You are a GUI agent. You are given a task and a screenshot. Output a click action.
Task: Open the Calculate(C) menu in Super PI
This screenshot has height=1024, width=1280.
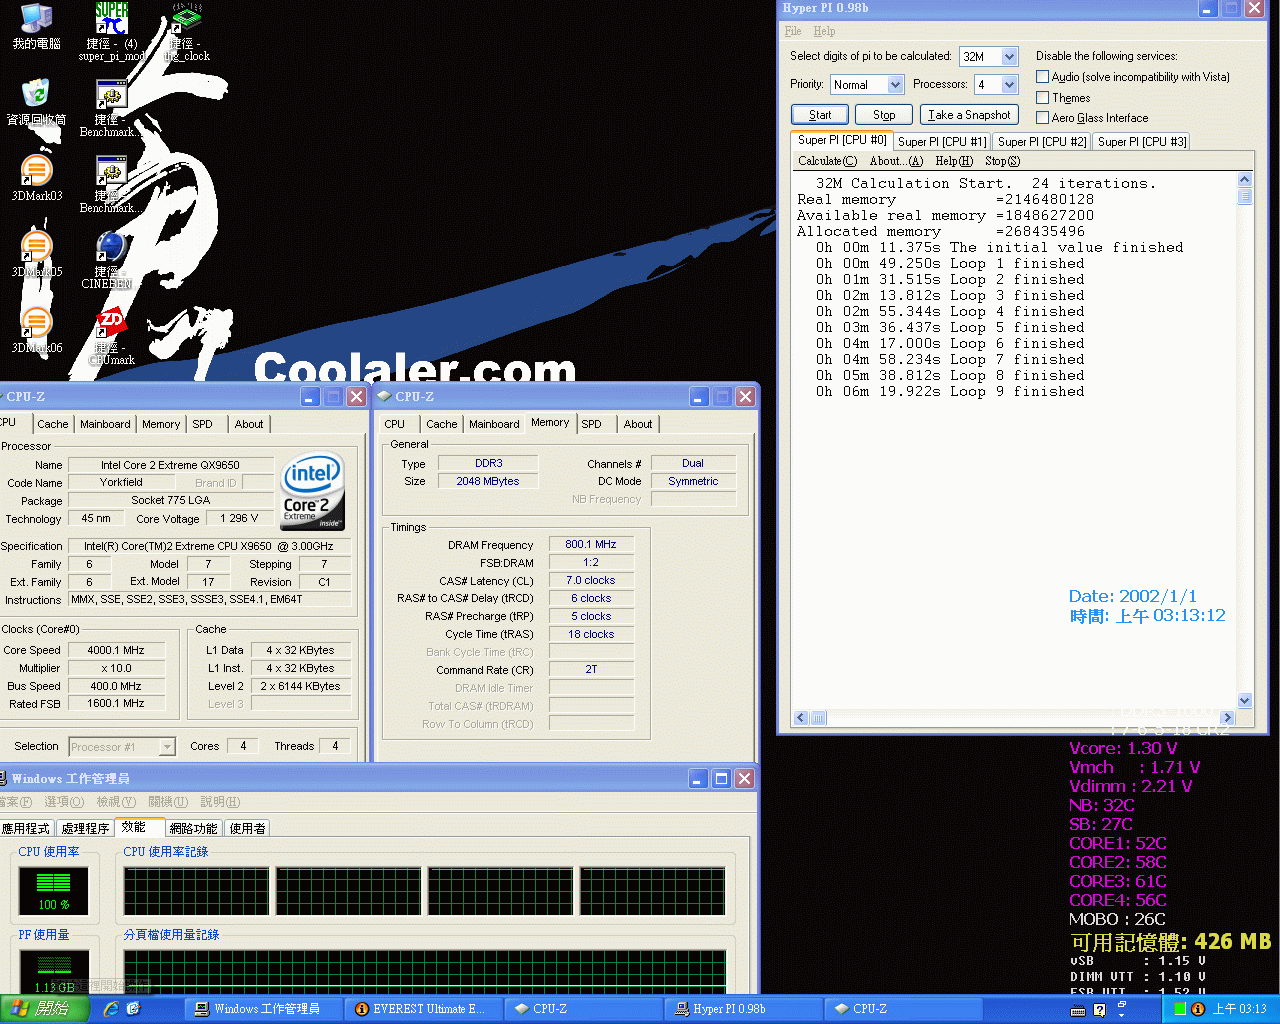coord(827,161)
